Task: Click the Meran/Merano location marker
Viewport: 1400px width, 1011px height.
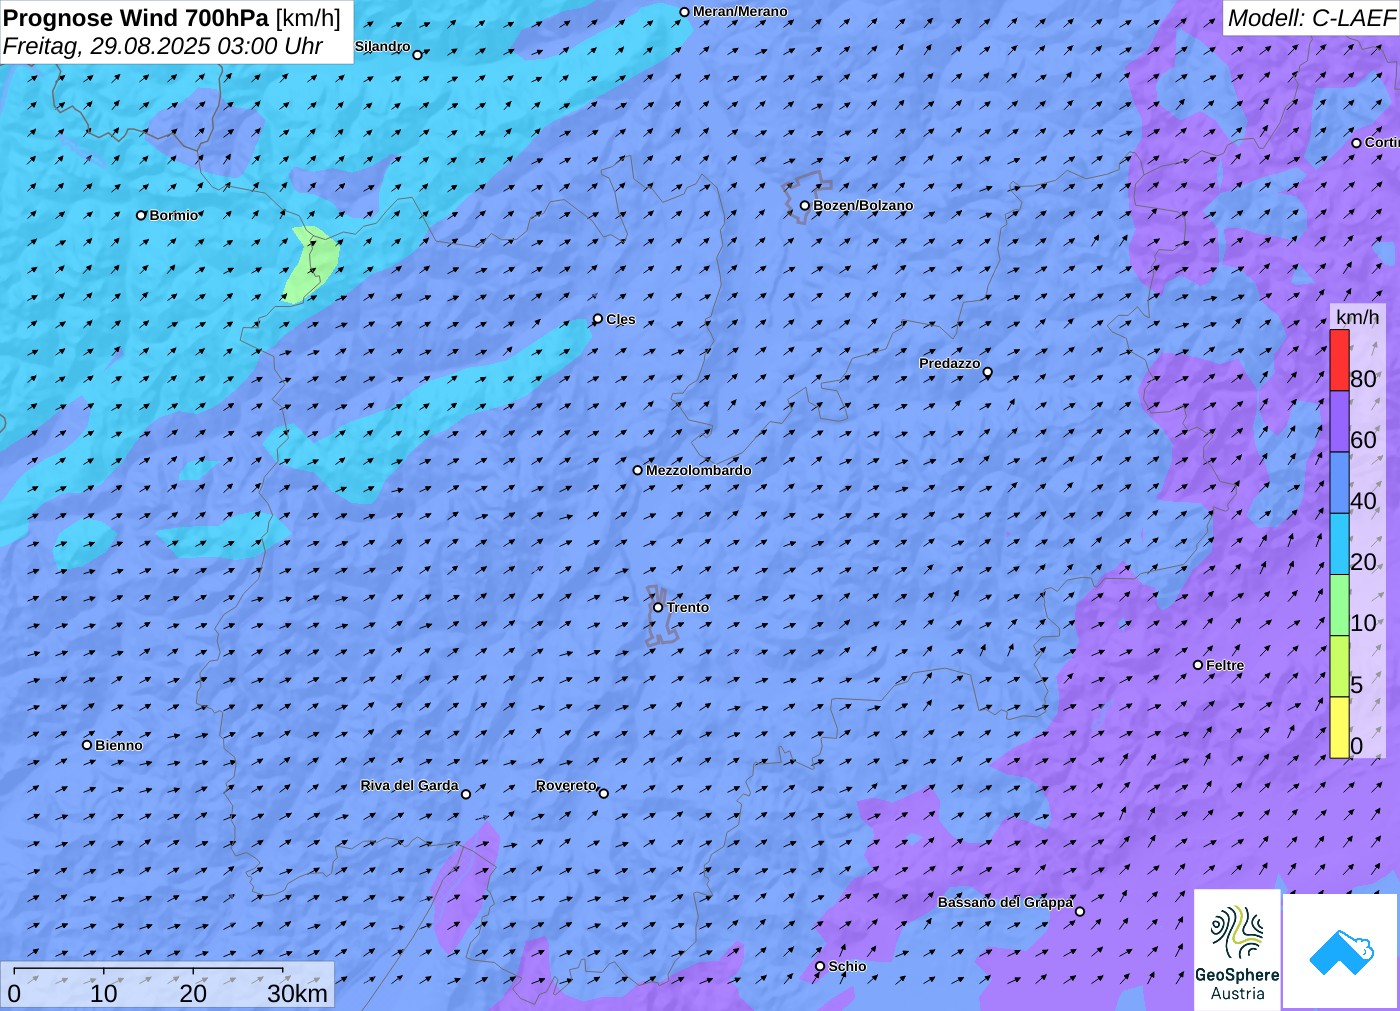Action: coord(684,13)
